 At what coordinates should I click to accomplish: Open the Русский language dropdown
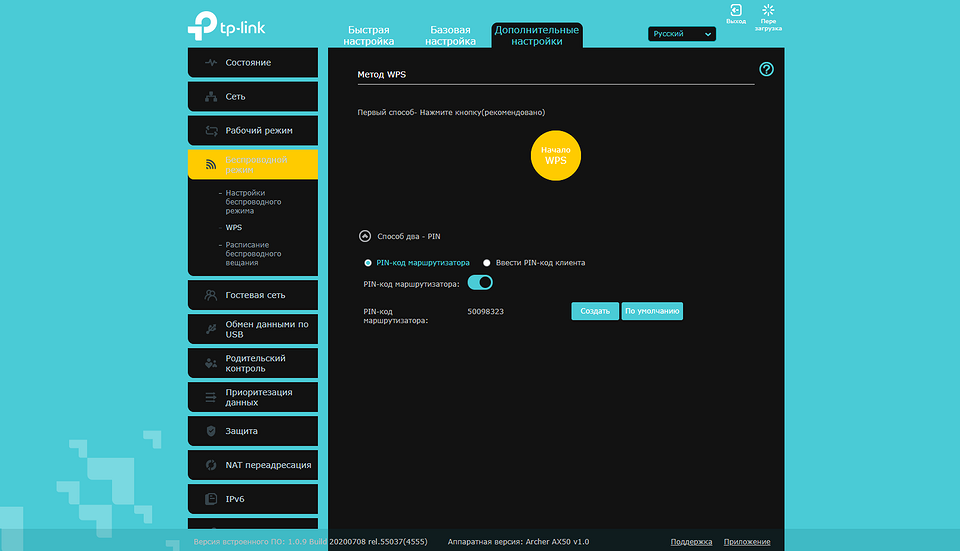point(682,34)
